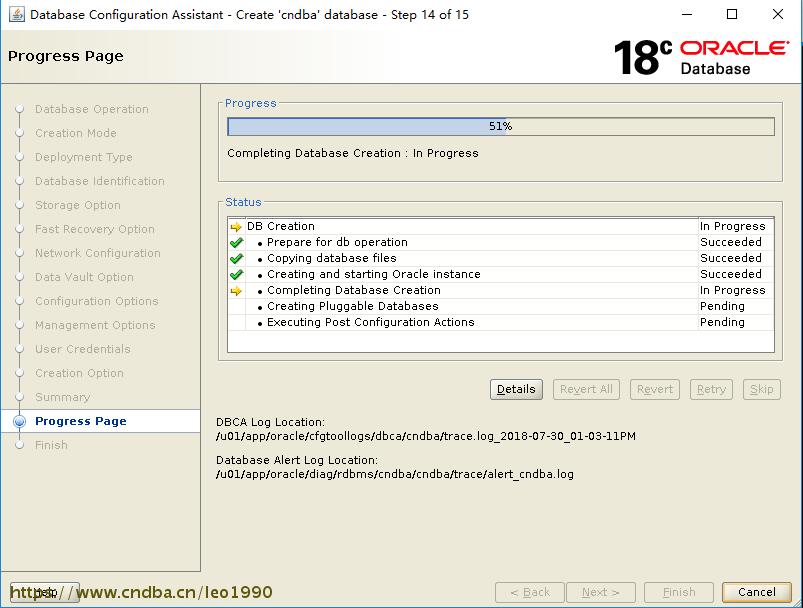
Task: Click the Finish button at the bottom
Action: (679, 592)
